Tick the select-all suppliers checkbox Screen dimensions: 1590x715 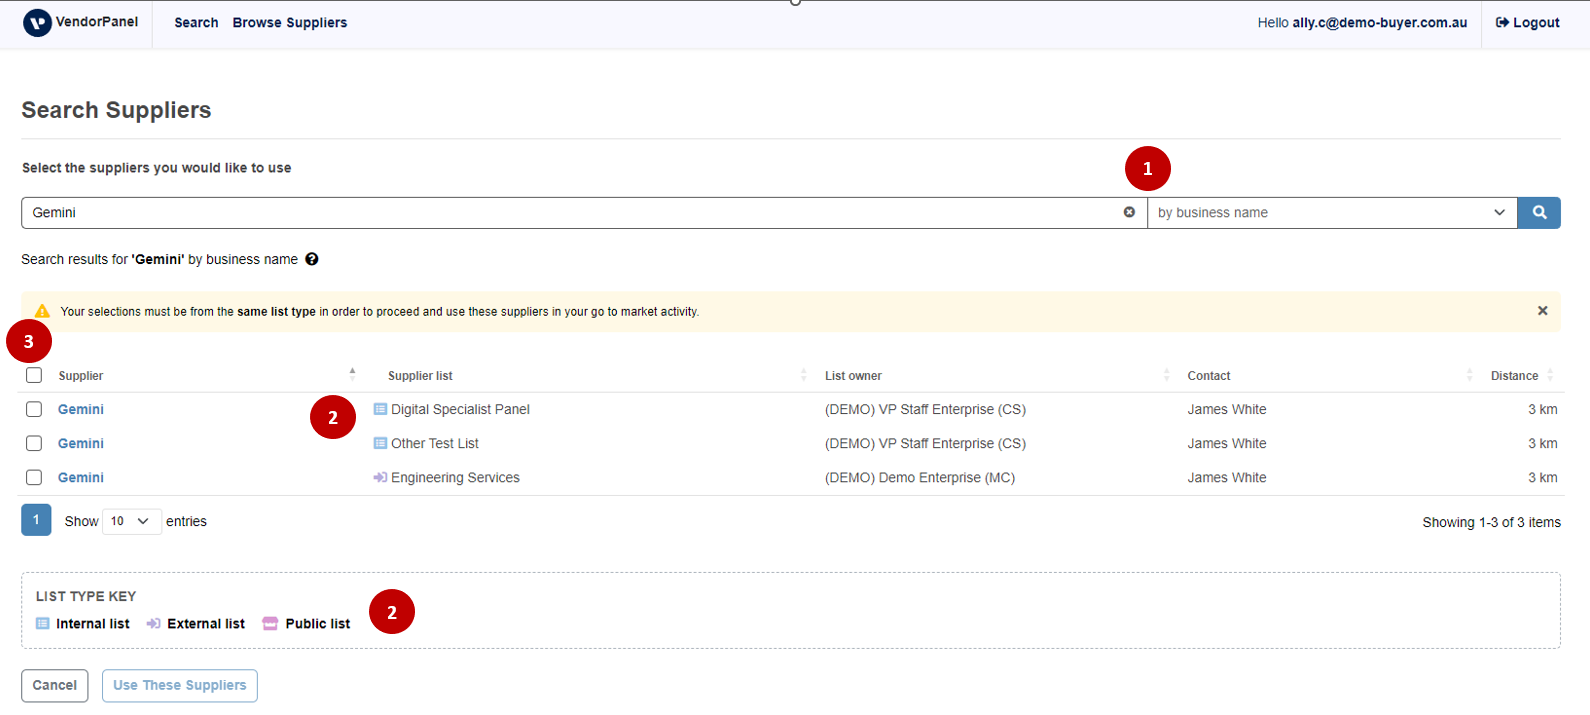click(x=34, y=375)
